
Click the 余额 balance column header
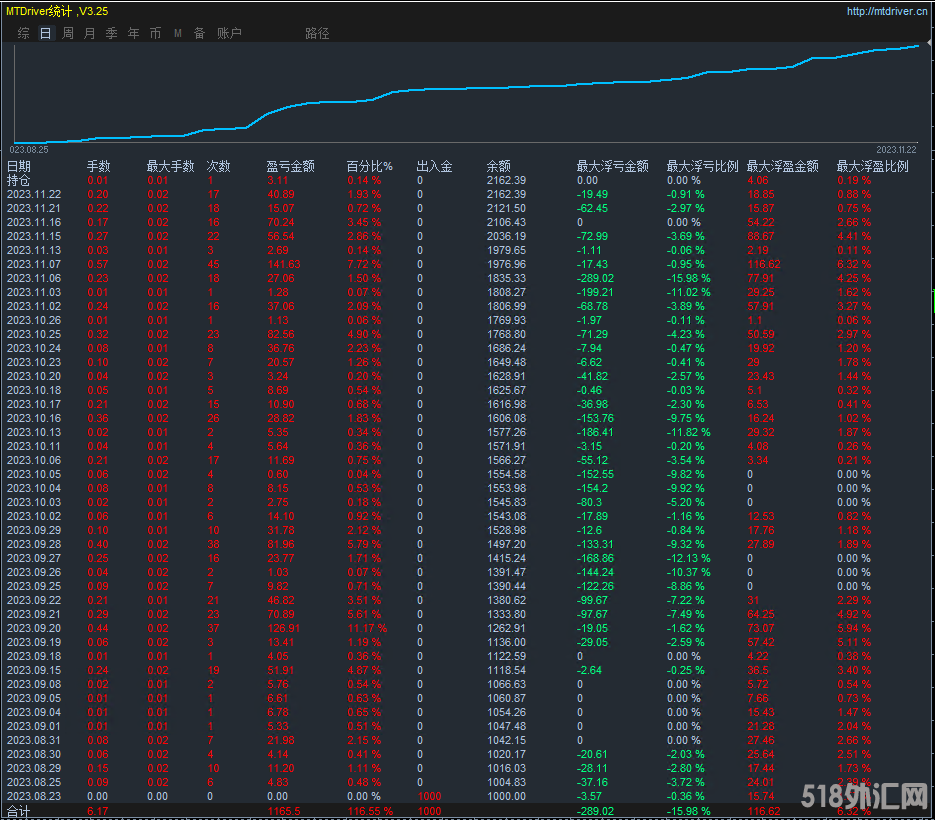pyautogui.click(x=498, y=166)
